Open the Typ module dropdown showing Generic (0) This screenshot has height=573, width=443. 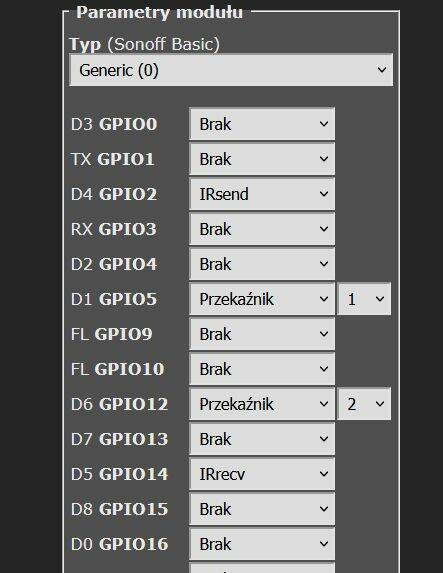tap(231, 70)
